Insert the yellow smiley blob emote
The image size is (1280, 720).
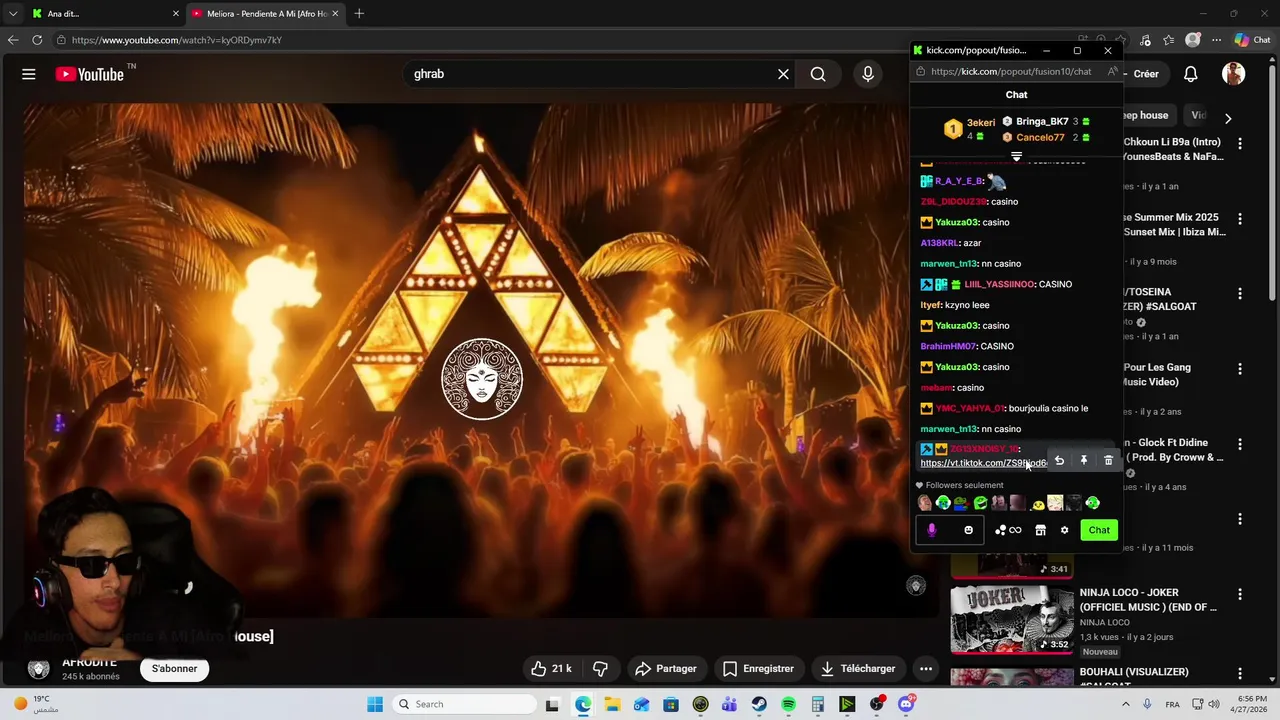tap(1037, 504)
